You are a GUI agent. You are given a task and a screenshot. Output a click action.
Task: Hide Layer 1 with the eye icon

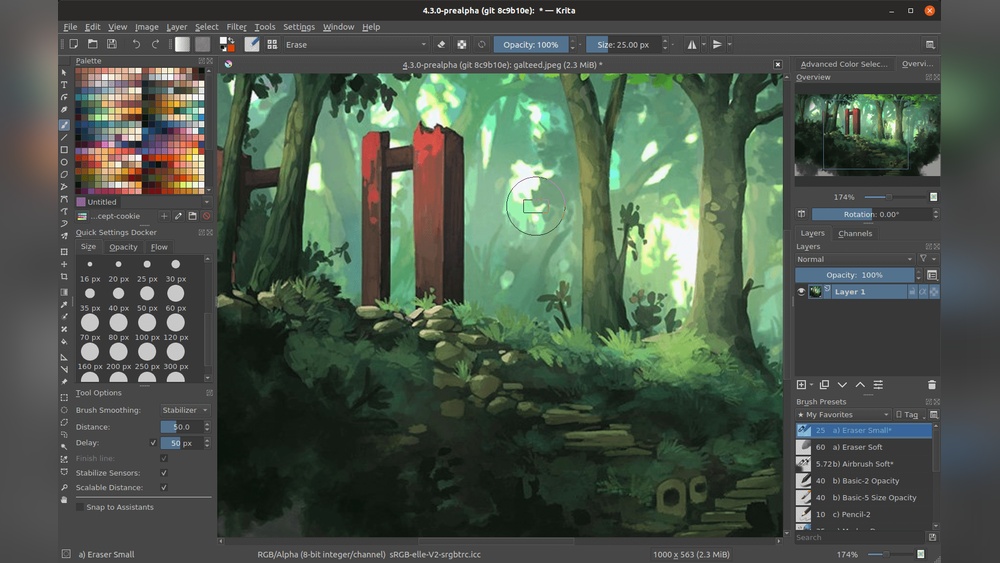pyautogui.click(x=801, y=291)
